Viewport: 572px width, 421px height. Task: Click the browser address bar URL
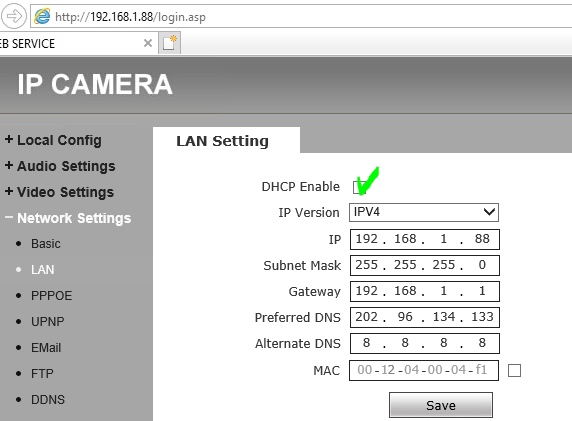[x=130, y=17]
